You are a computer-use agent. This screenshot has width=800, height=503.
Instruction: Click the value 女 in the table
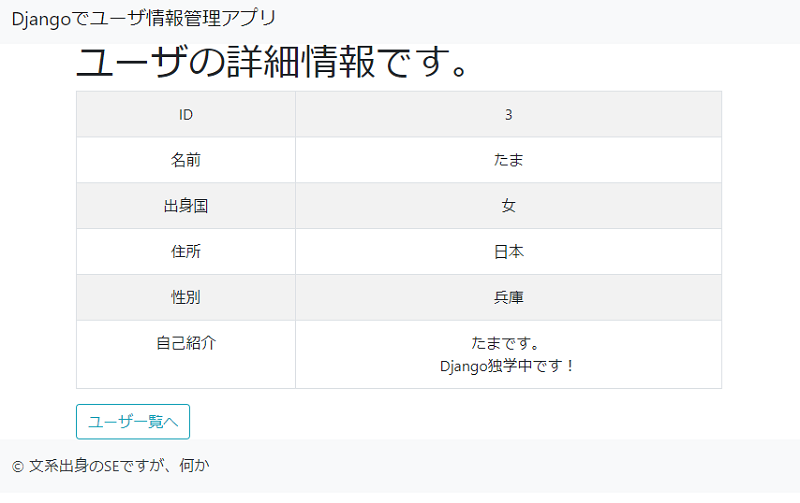point(509,206)
